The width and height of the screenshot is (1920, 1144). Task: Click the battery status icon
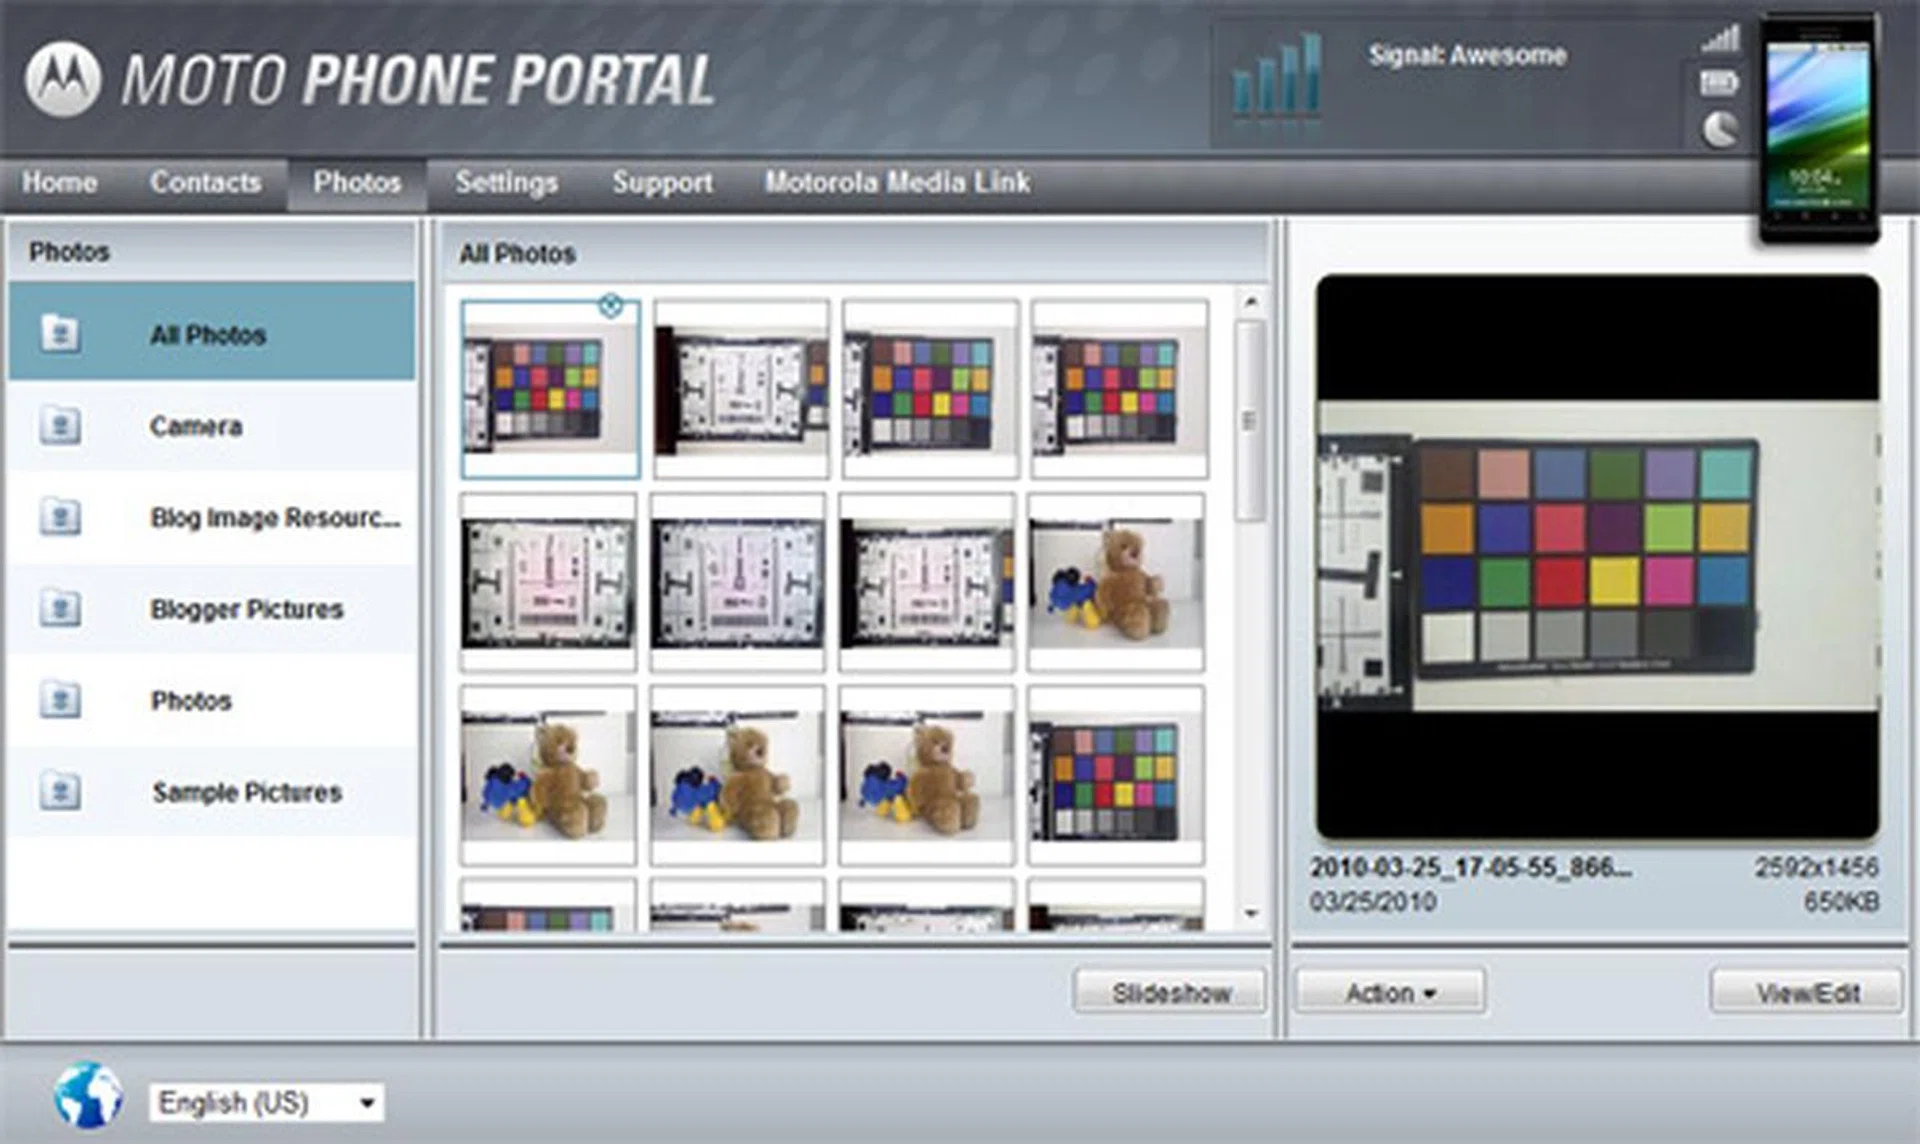pyautogui.click(x=1719, y=83)
